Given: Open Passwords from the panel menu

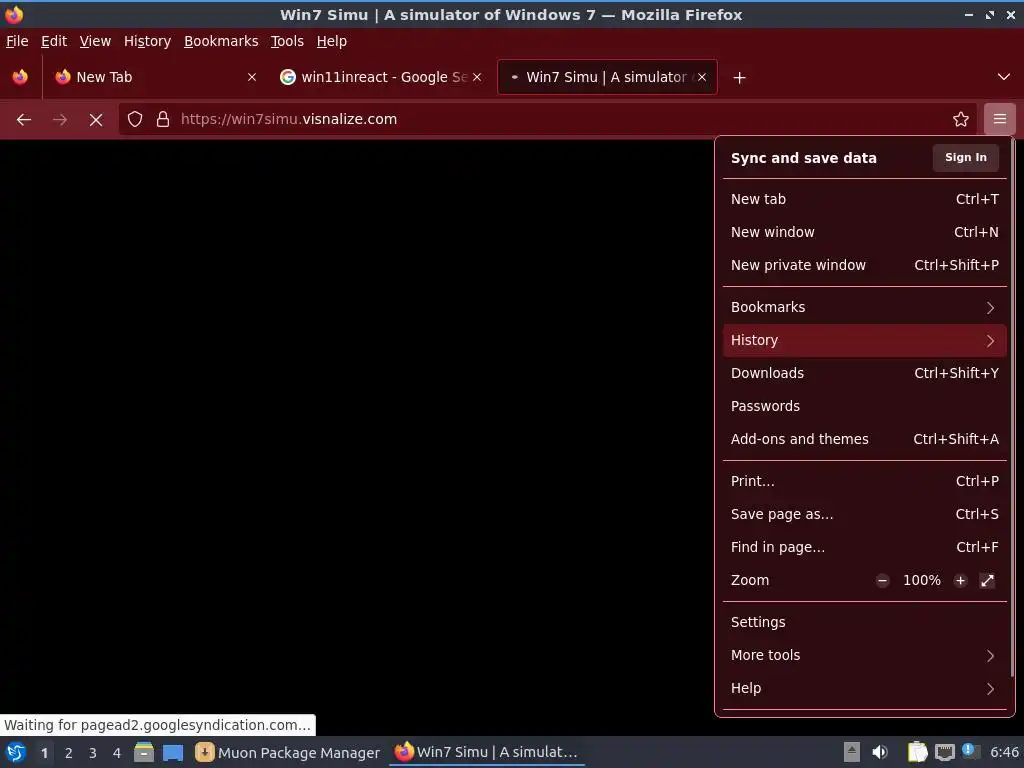Looking at the screenshot, I should click(865, 406).
